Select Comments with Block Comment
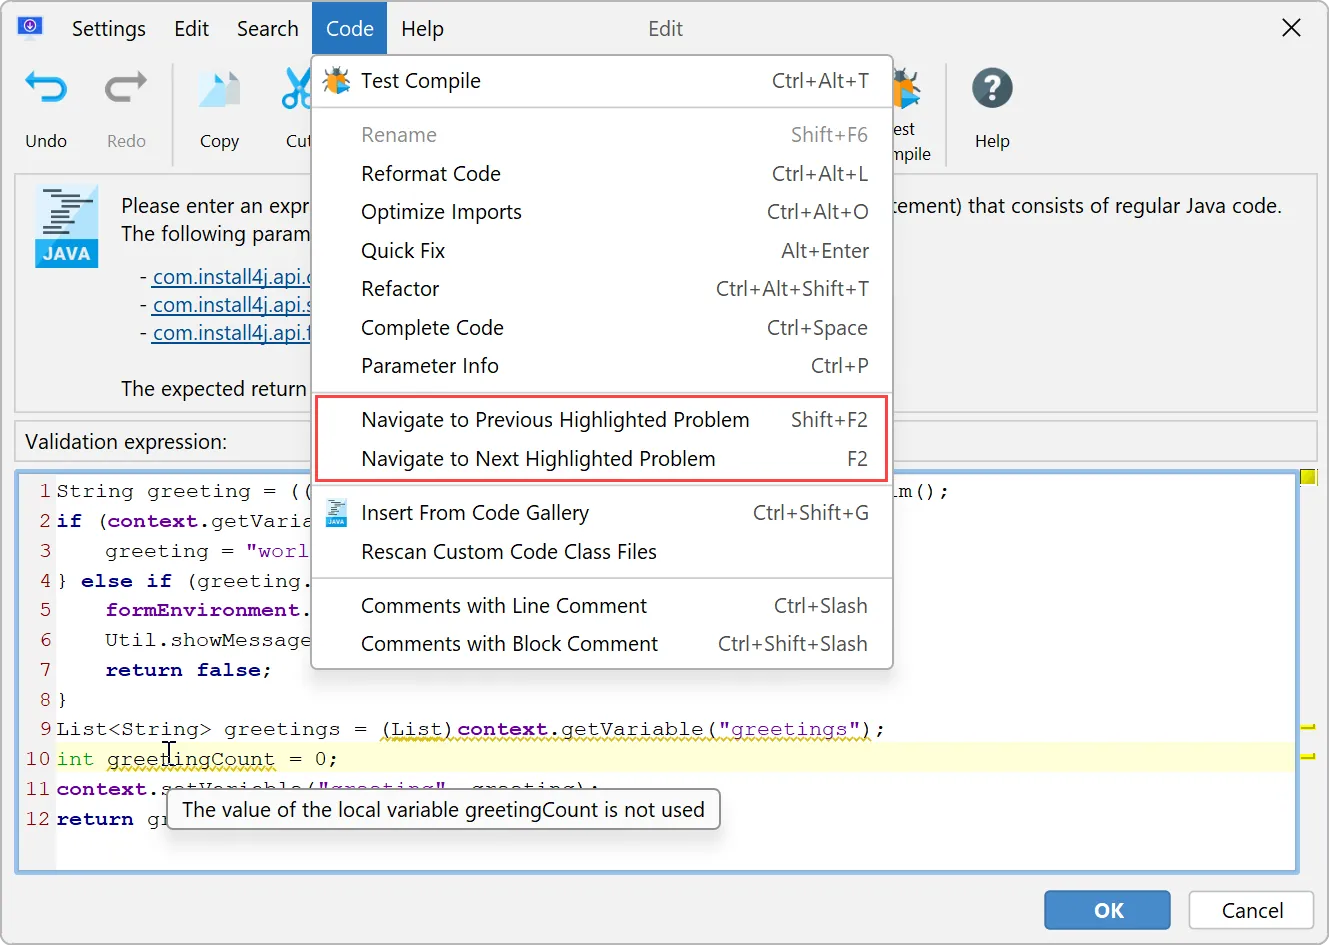 602,644
